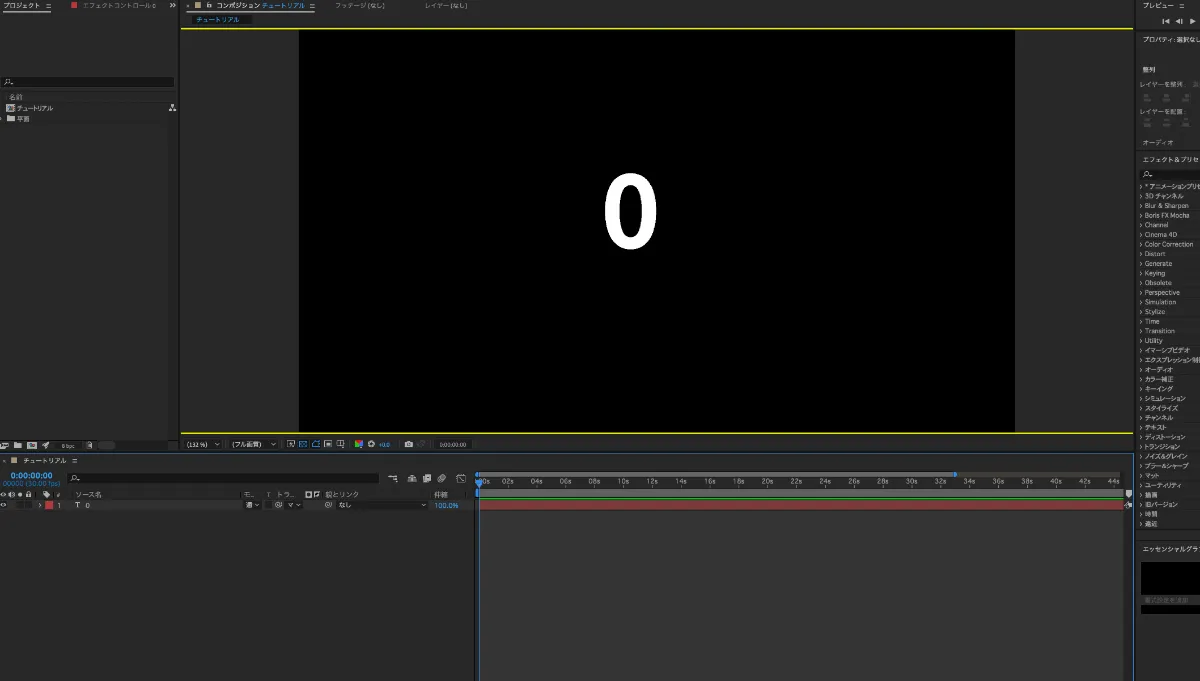The height and width of the screenshot is (681, 1200).
Task: Switch to the フッテージ tab
Action: 360,5
